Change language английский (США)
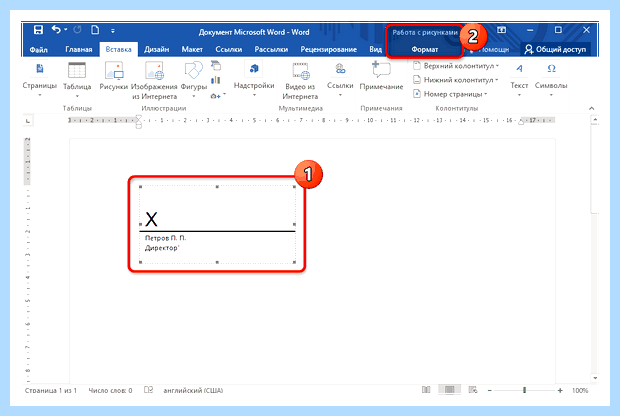Screen dimensions: 620x416 193,391
